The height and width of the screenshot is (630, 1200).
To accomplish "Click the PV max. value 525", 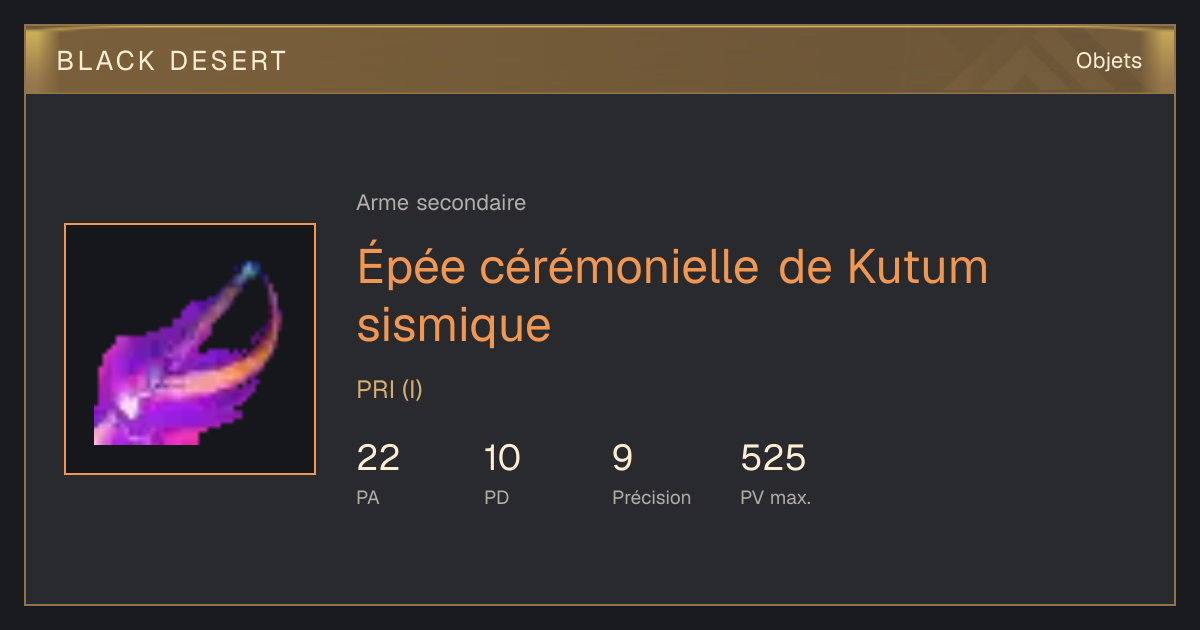I will [773, 458].
